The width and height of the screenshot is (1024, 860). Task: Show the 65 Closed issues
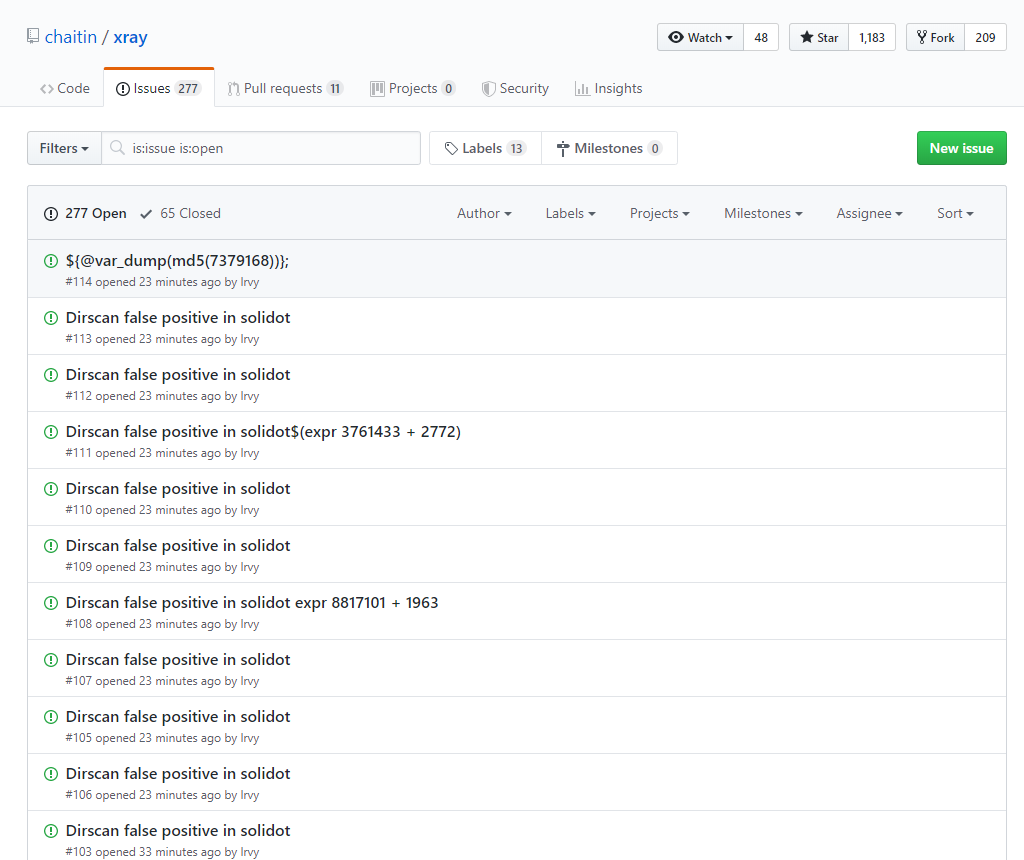point(181,214)
